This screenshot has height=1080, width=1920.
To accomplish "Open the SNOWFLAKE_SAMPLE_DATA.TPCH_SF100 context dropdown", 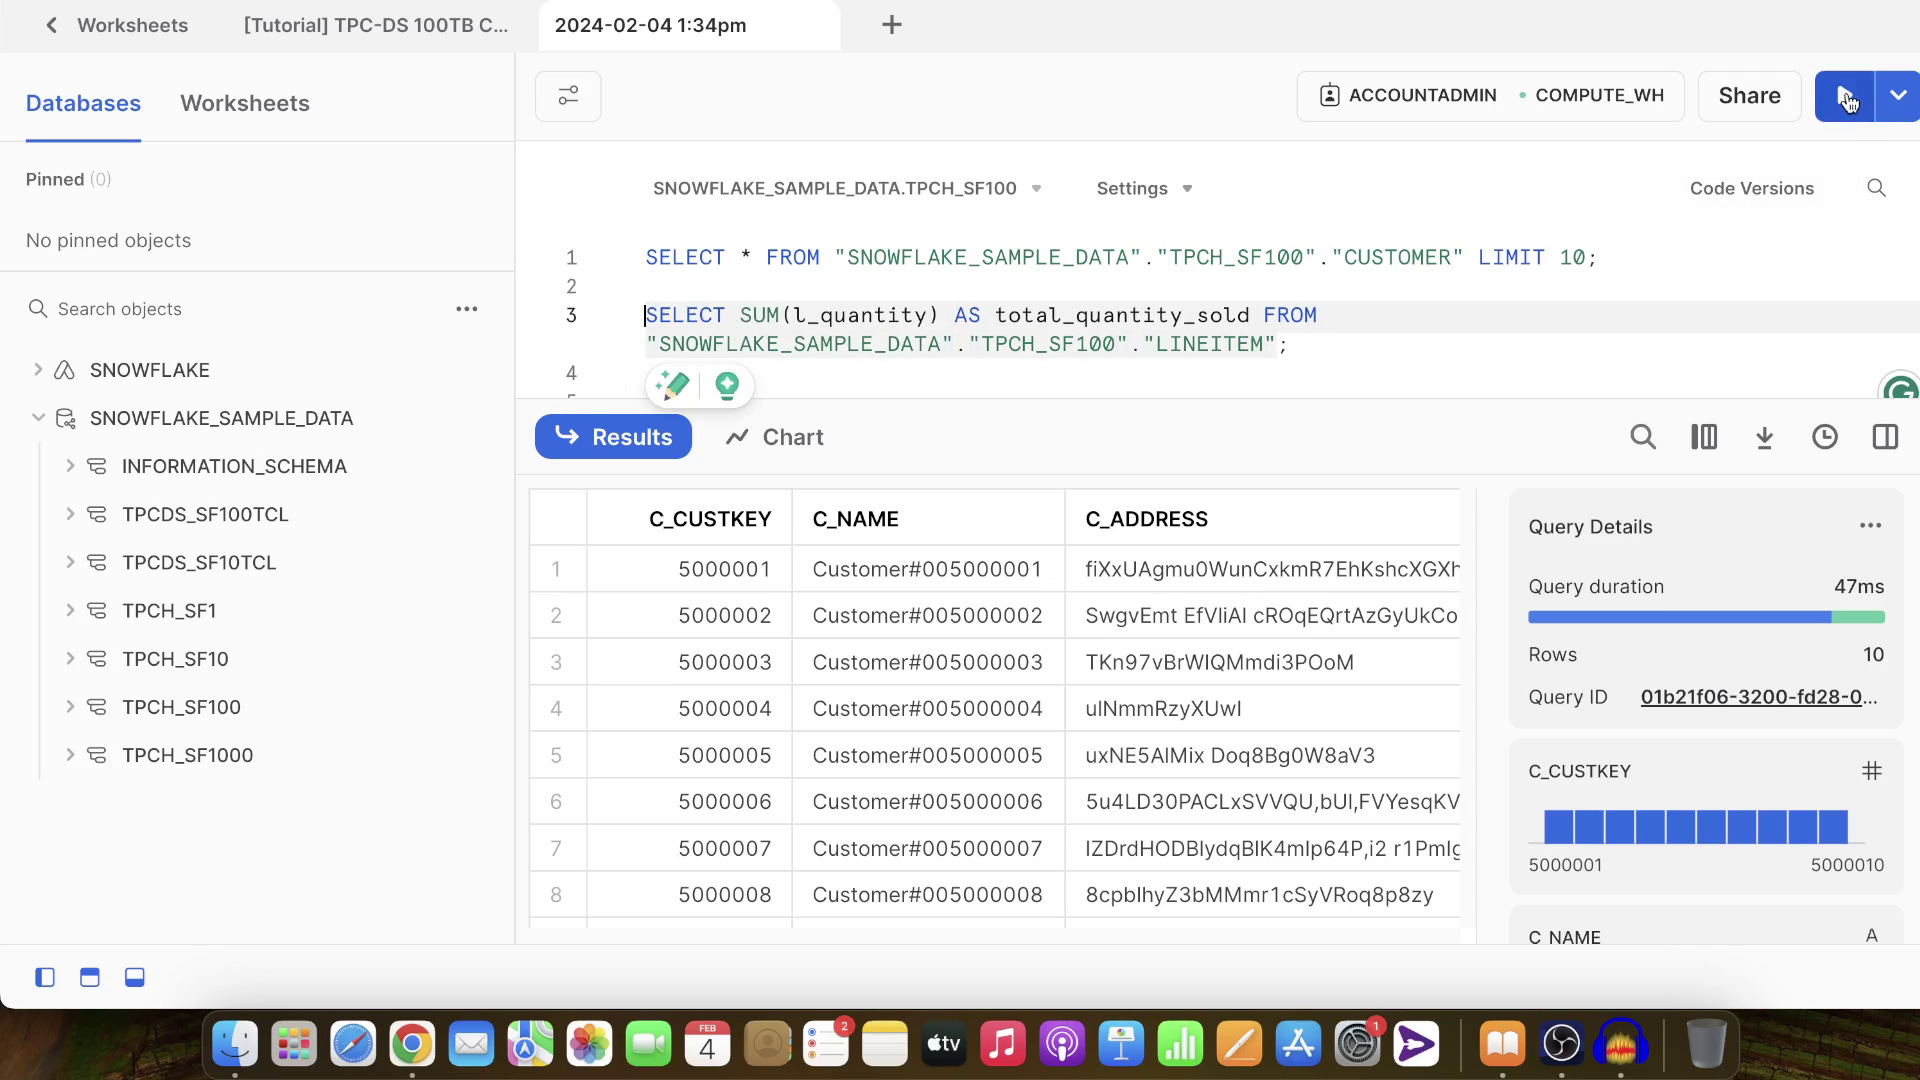I will click(846, 188).
